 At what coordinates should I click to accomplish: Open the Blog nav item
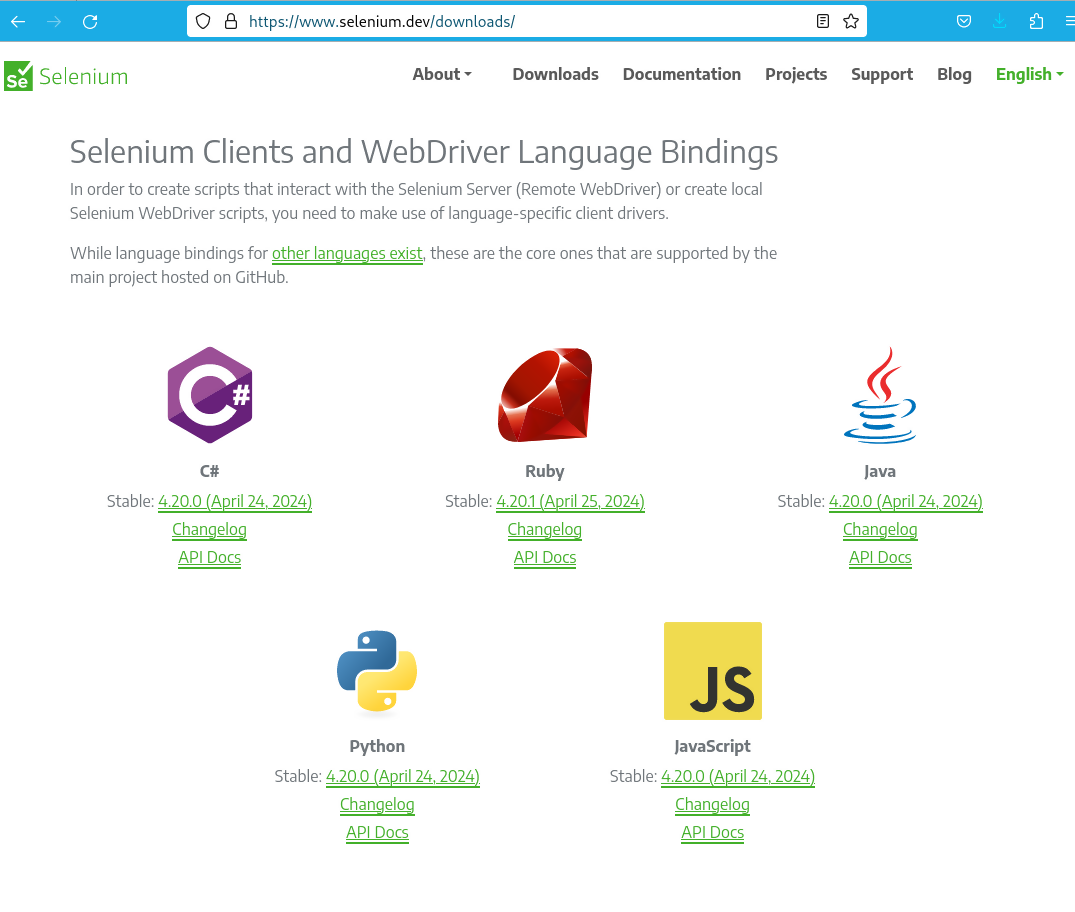[x=954, y=74]
